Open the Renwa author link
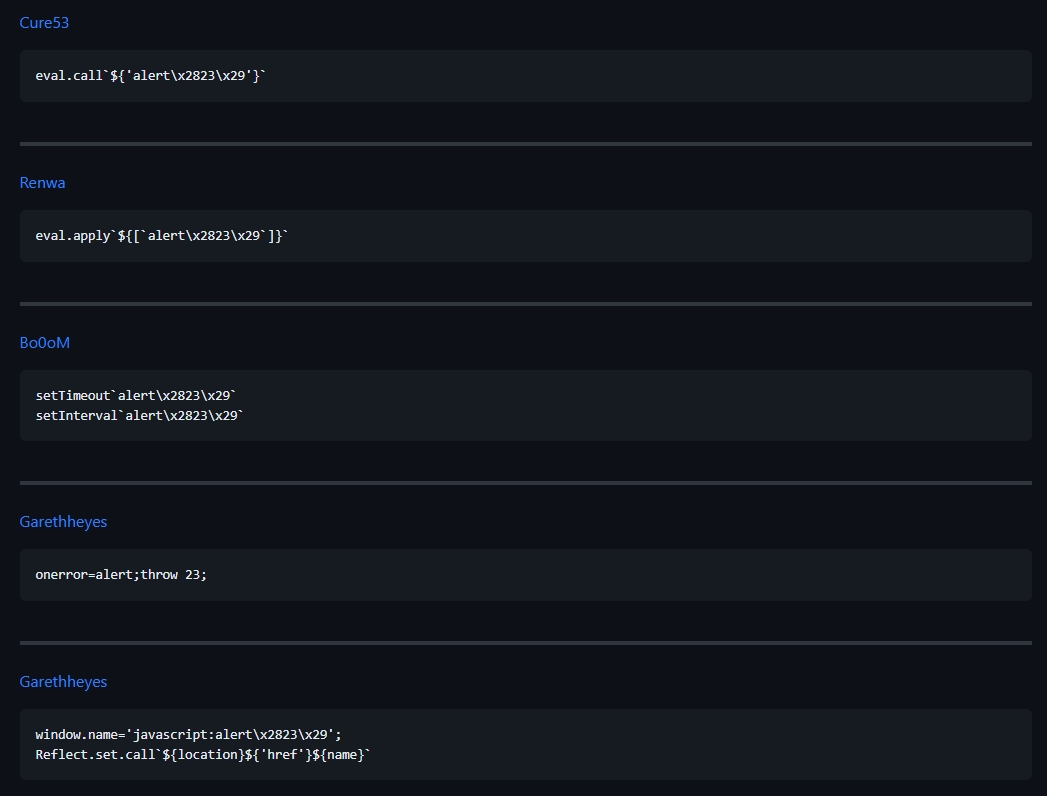This screenshot has height=796, width=1047. click(x=42, y=183)
